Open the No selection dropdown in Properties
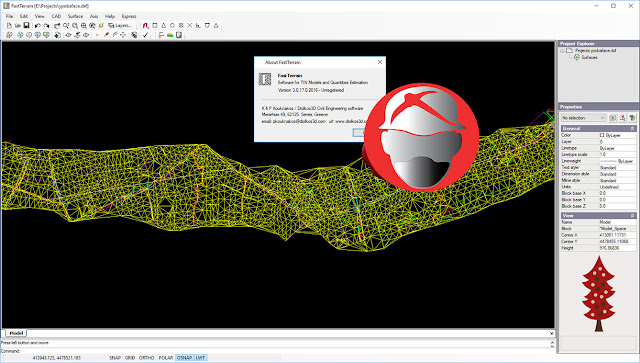Screen dimensions: 640x363 (x=583, y=118)
